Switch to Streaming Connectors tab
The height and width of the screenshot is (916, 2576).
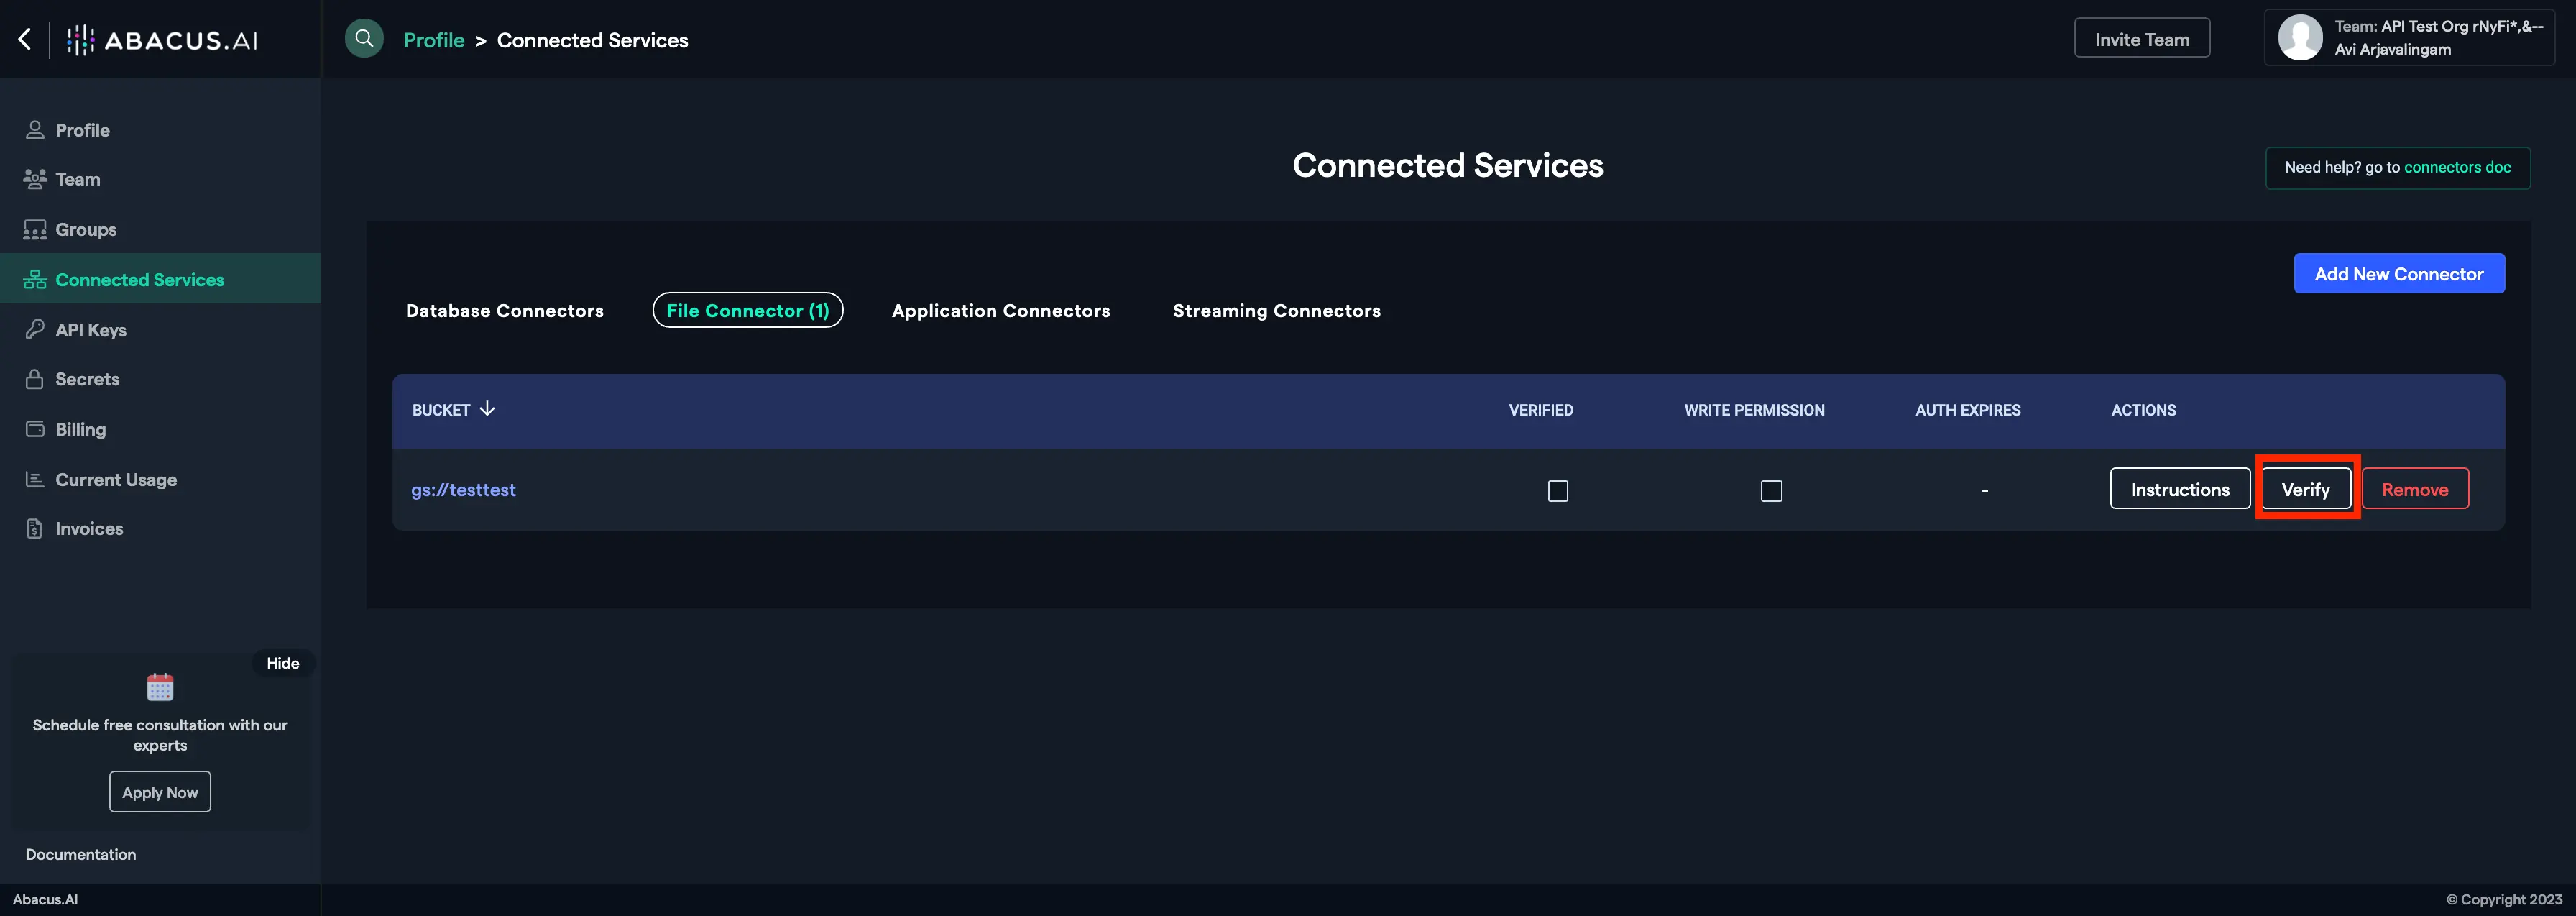coord(1276,311)
